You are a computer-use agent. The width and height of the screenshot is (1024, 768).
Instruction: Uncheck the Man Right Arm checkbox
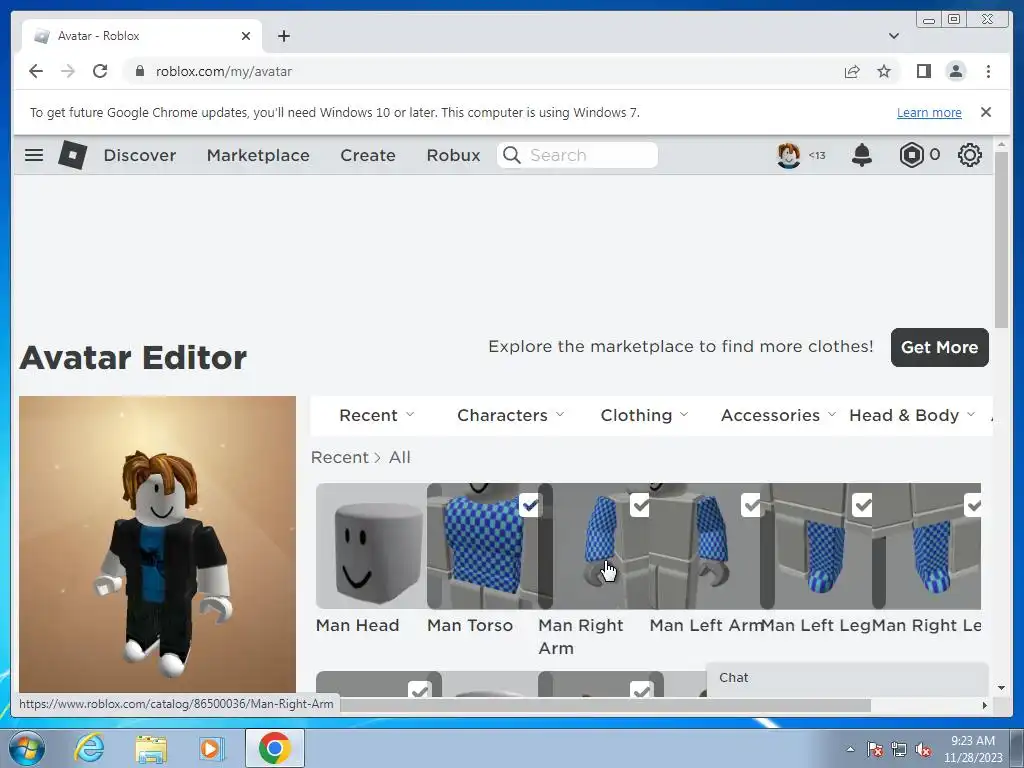coord(640,505)
